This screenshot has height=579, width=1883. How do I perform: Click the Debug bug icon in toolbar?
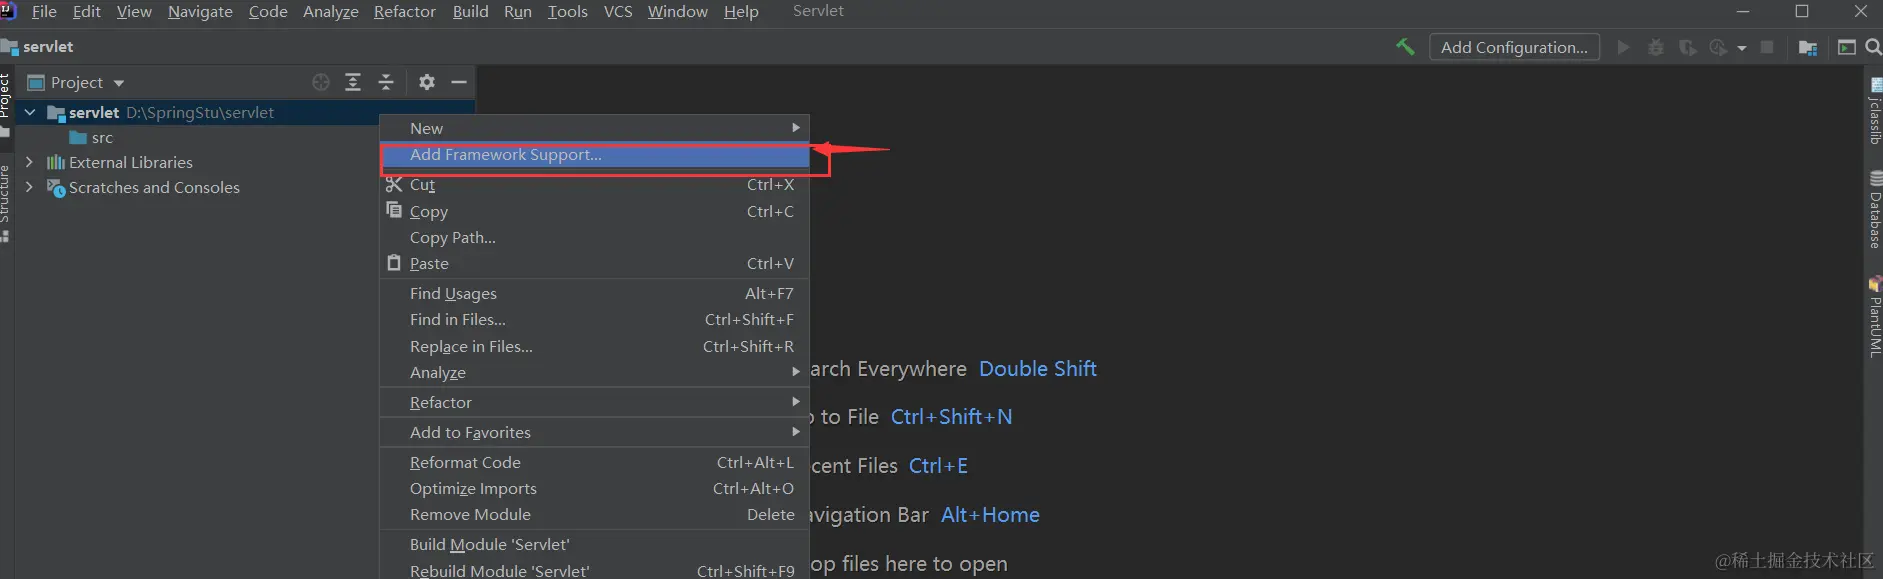(1656, 47)
